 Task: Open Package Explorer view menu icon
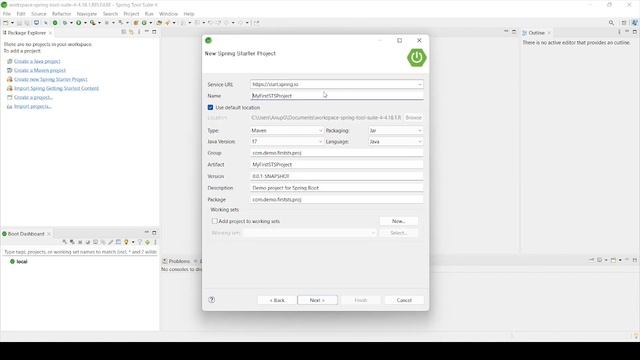tap(139, 32)
